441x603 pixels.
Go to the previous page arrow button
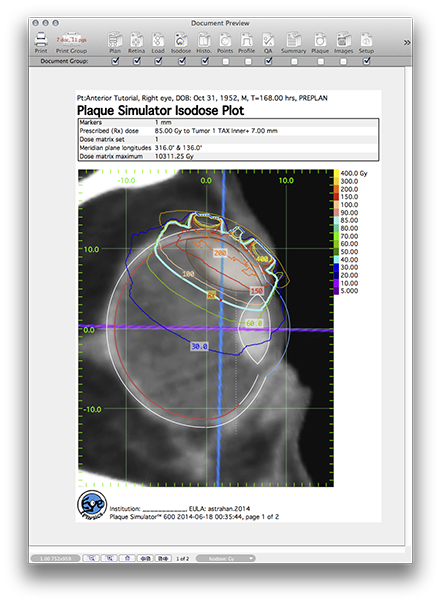(x=146, y=558)
